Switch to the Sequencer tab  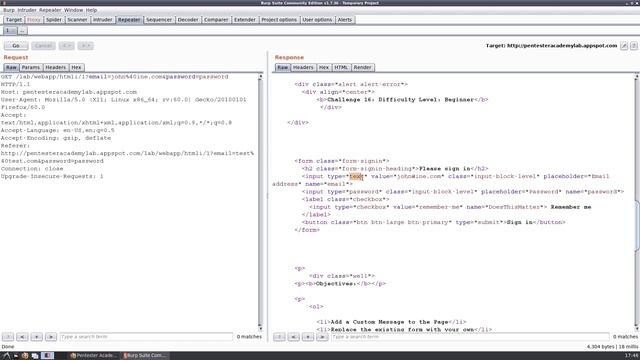click(x=159, y=20)
